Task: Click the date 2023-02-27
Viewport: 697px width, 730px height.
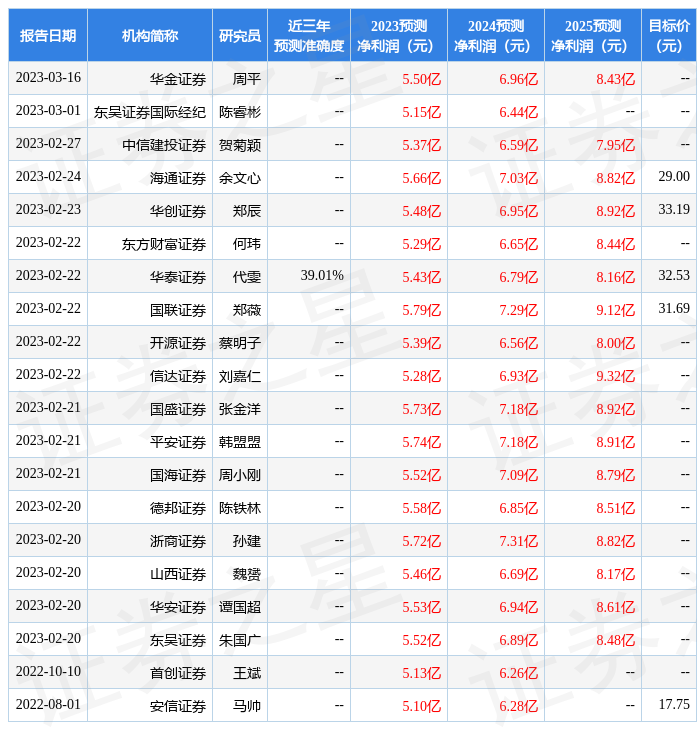Action: click(48, 143)
